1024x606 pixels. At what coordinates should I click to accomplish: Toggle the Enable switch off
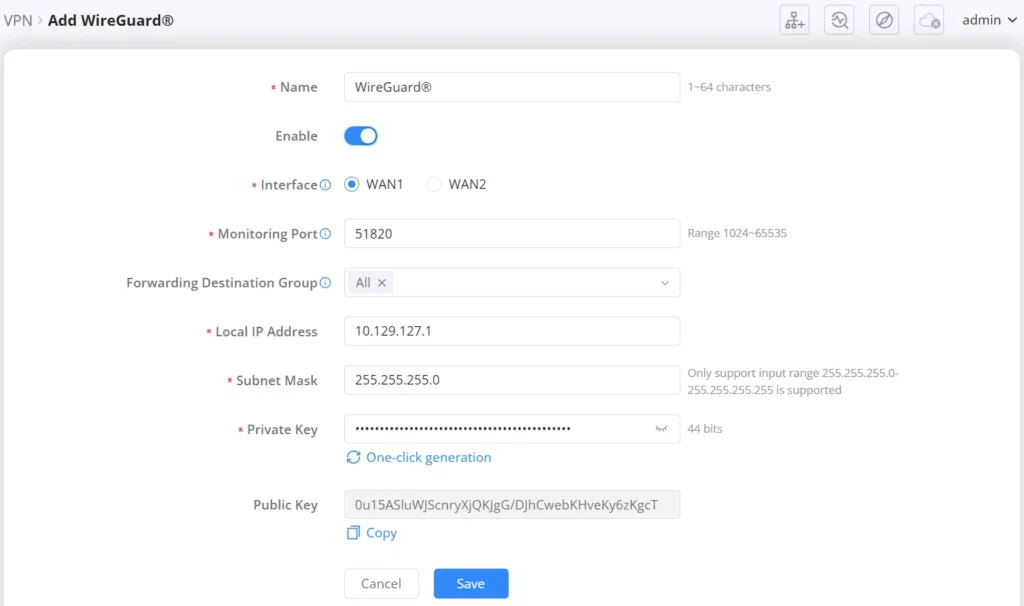pyautogui.click(x=361, y=136)
